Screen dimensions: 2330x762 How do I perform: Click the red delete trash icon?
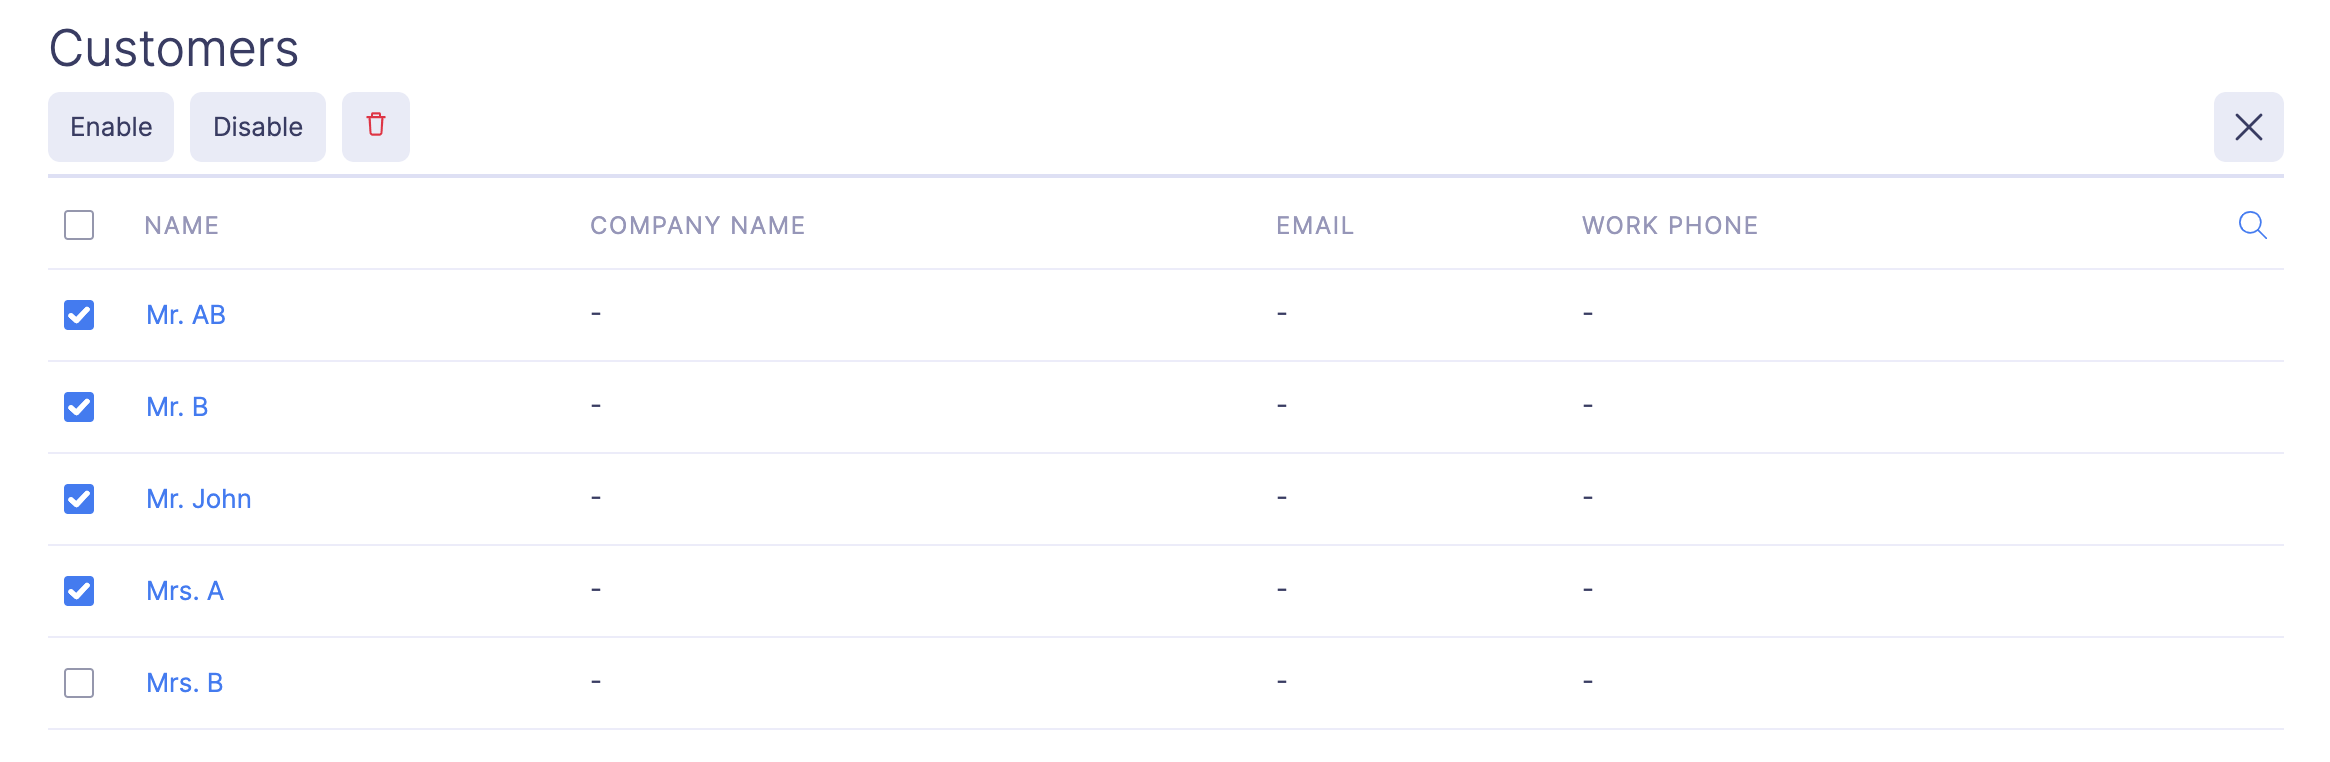tap(376, 126)
